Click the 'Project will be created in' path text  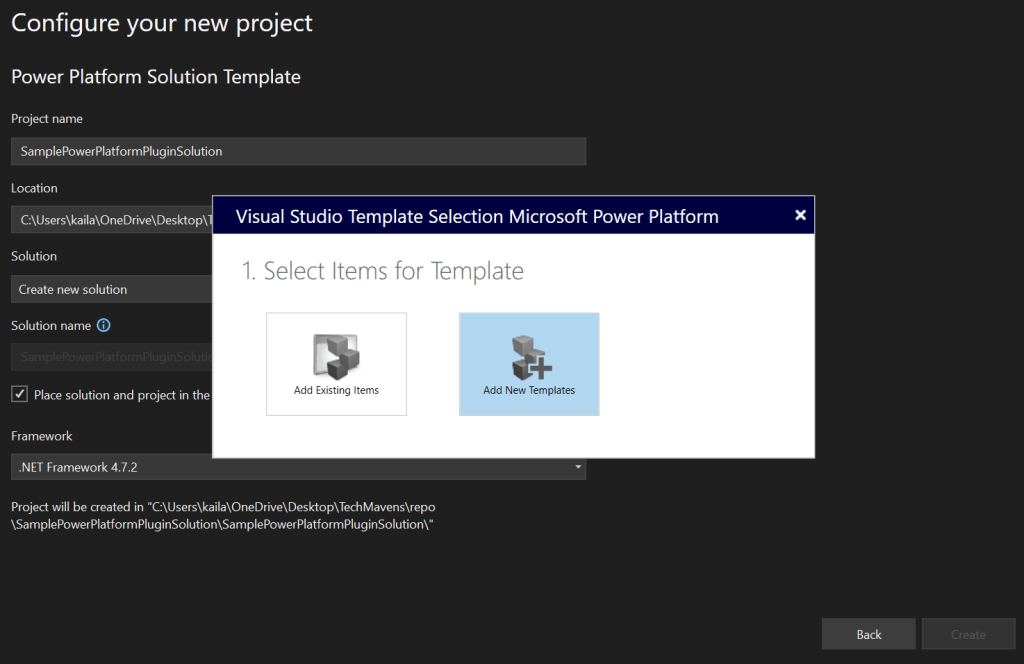[223, 515]
